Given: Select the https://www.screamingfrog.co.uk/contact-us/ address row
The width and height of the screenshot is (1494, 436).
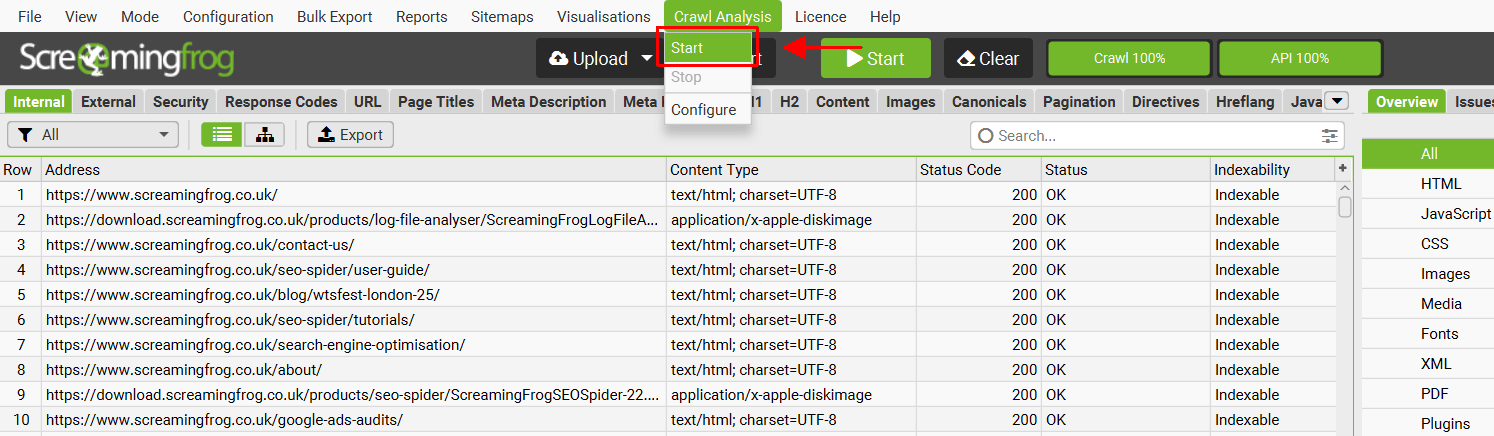Looking at the screenshot, I should point(668,245).
